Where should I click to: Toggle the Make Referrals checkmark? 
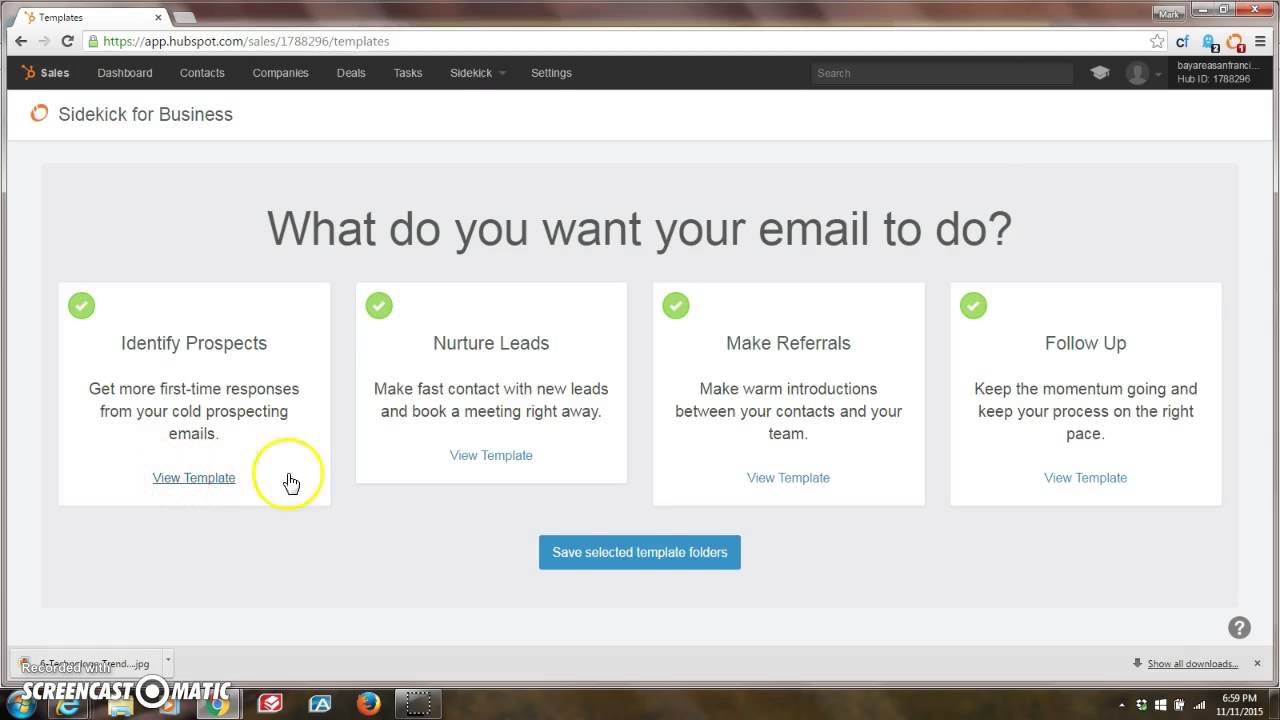pos(676,305)
